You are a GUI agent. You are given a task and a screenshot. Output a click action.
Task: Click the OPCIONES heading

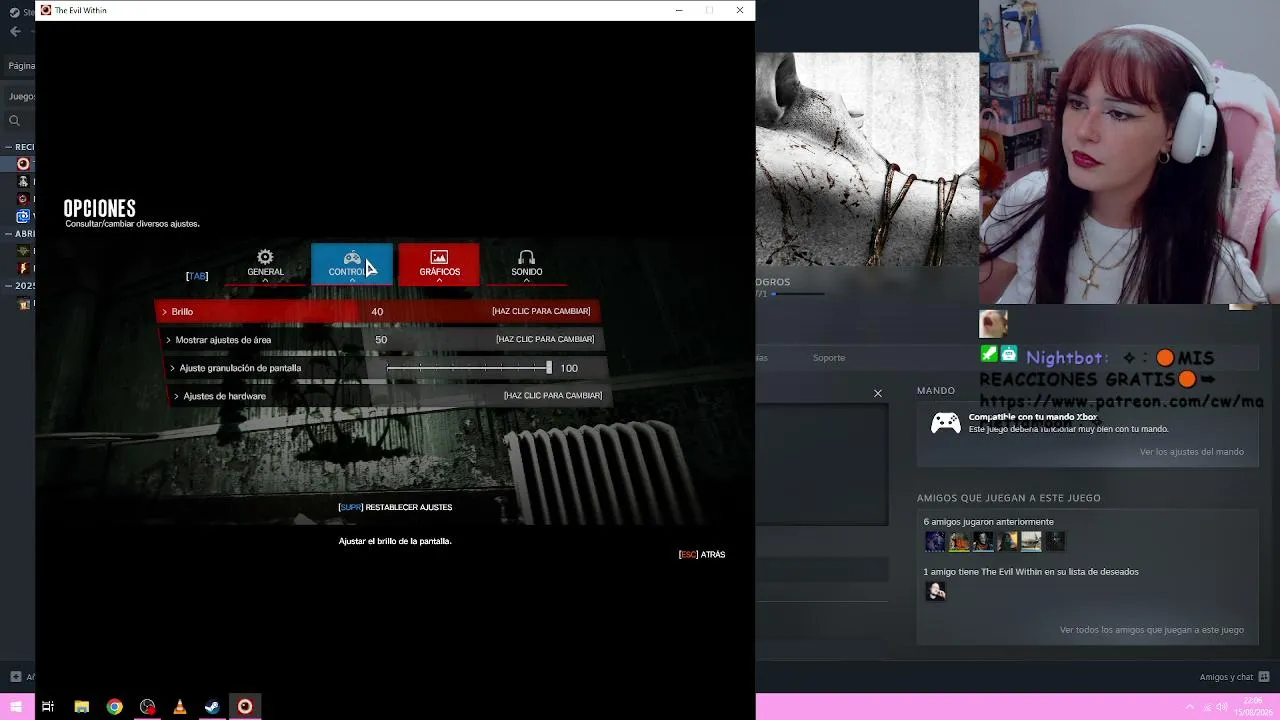100,208
